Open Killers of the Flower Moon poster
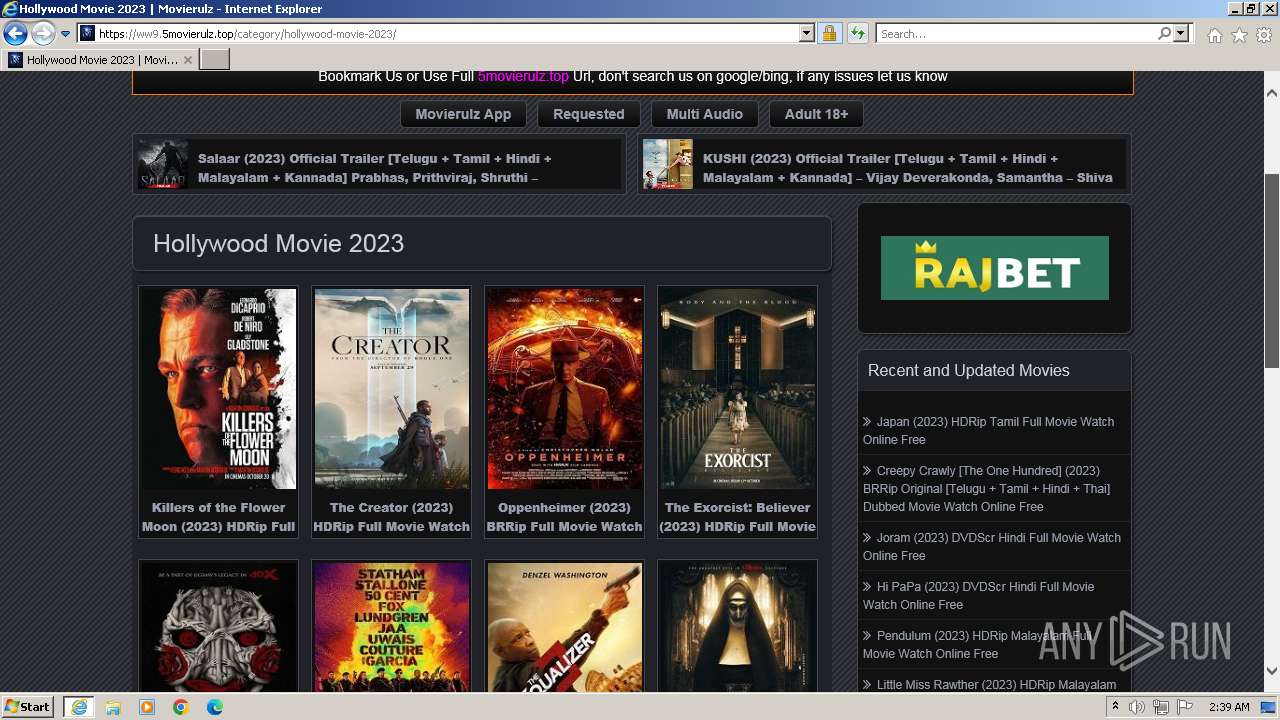 click(218, 389)
